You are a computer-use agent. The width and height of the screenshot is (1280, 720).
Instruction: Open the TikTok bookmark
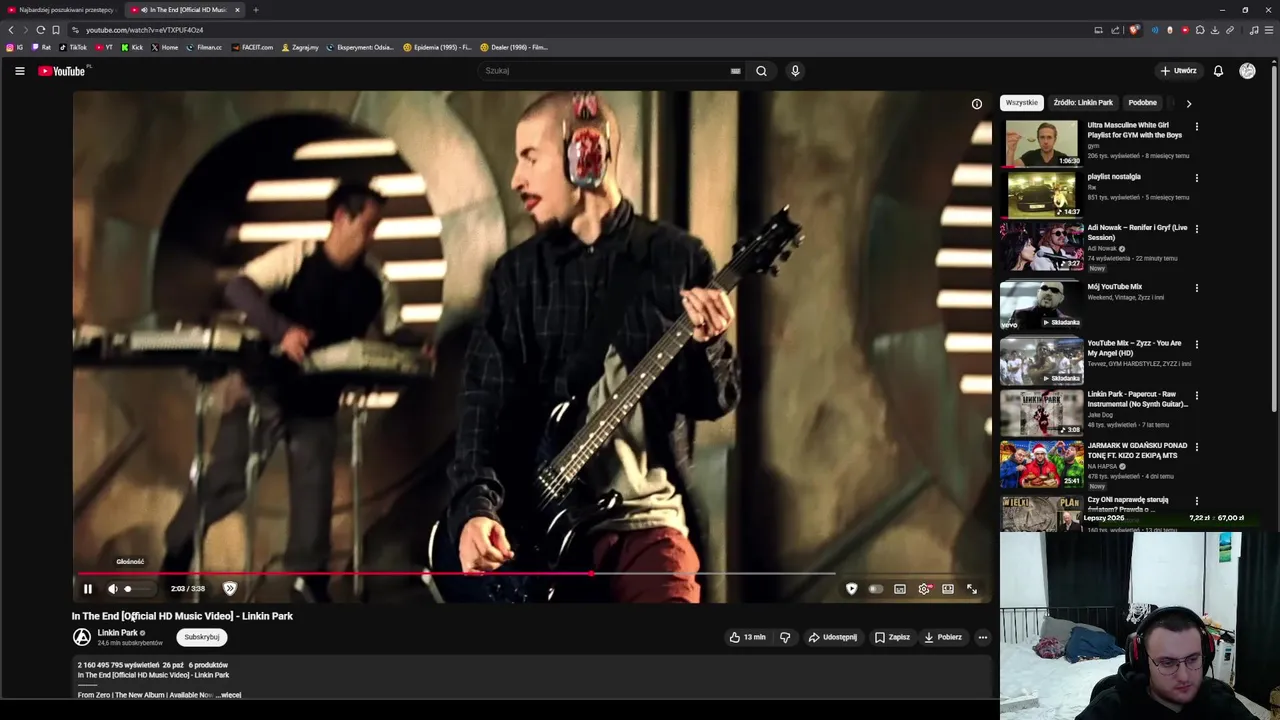[x=73, y=47]
